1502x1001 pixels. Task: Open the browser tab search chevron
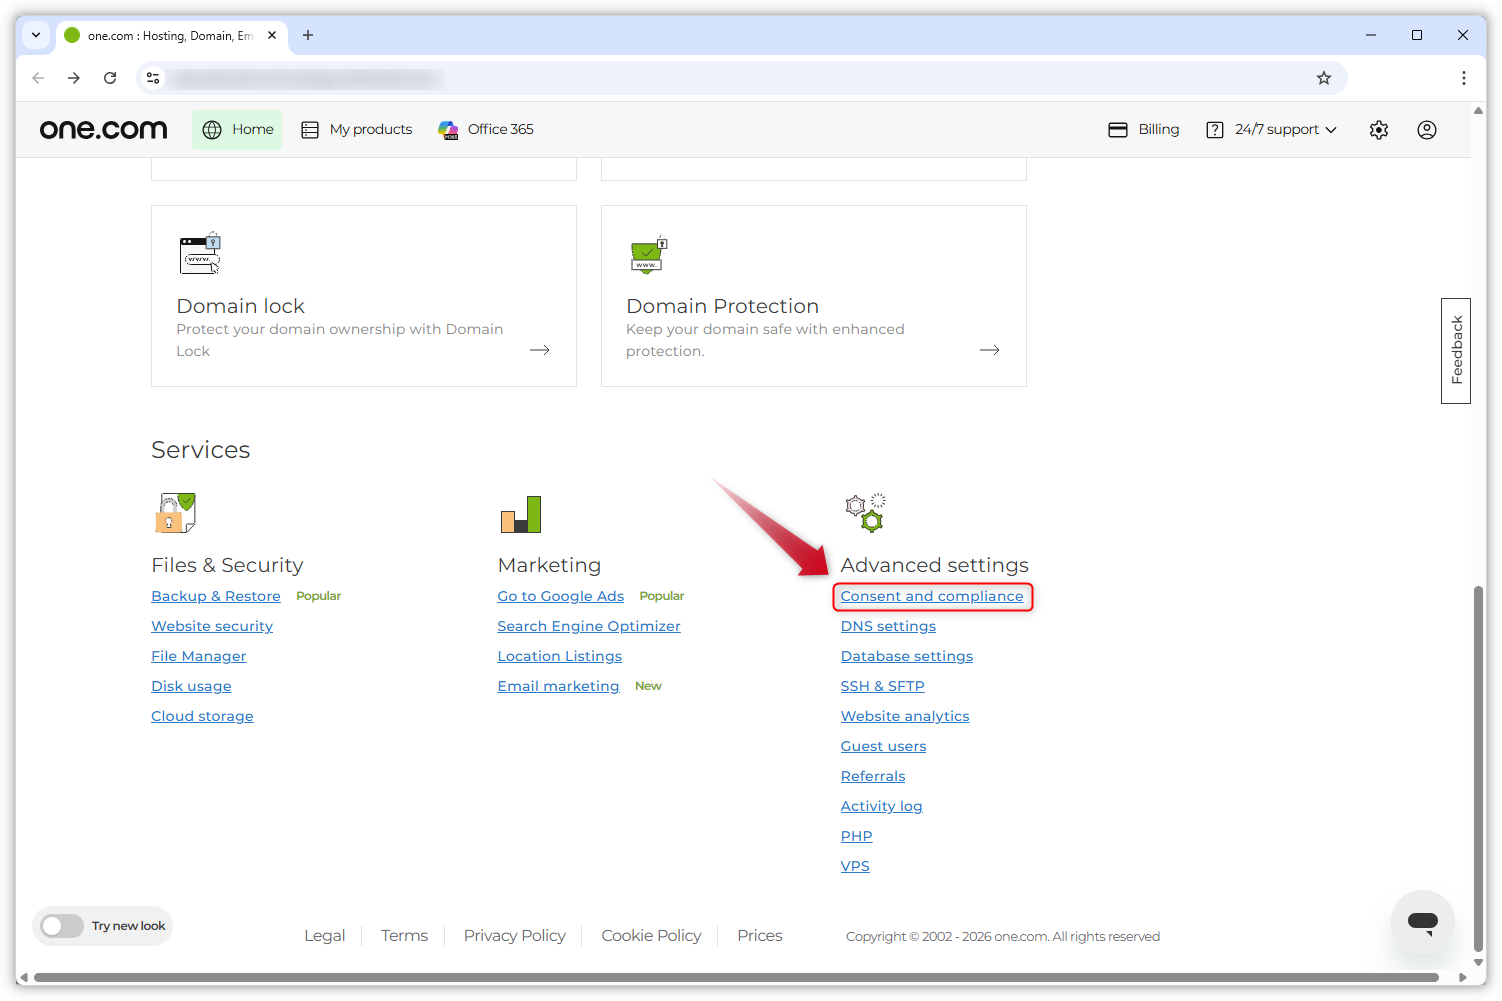click(35, 35)
